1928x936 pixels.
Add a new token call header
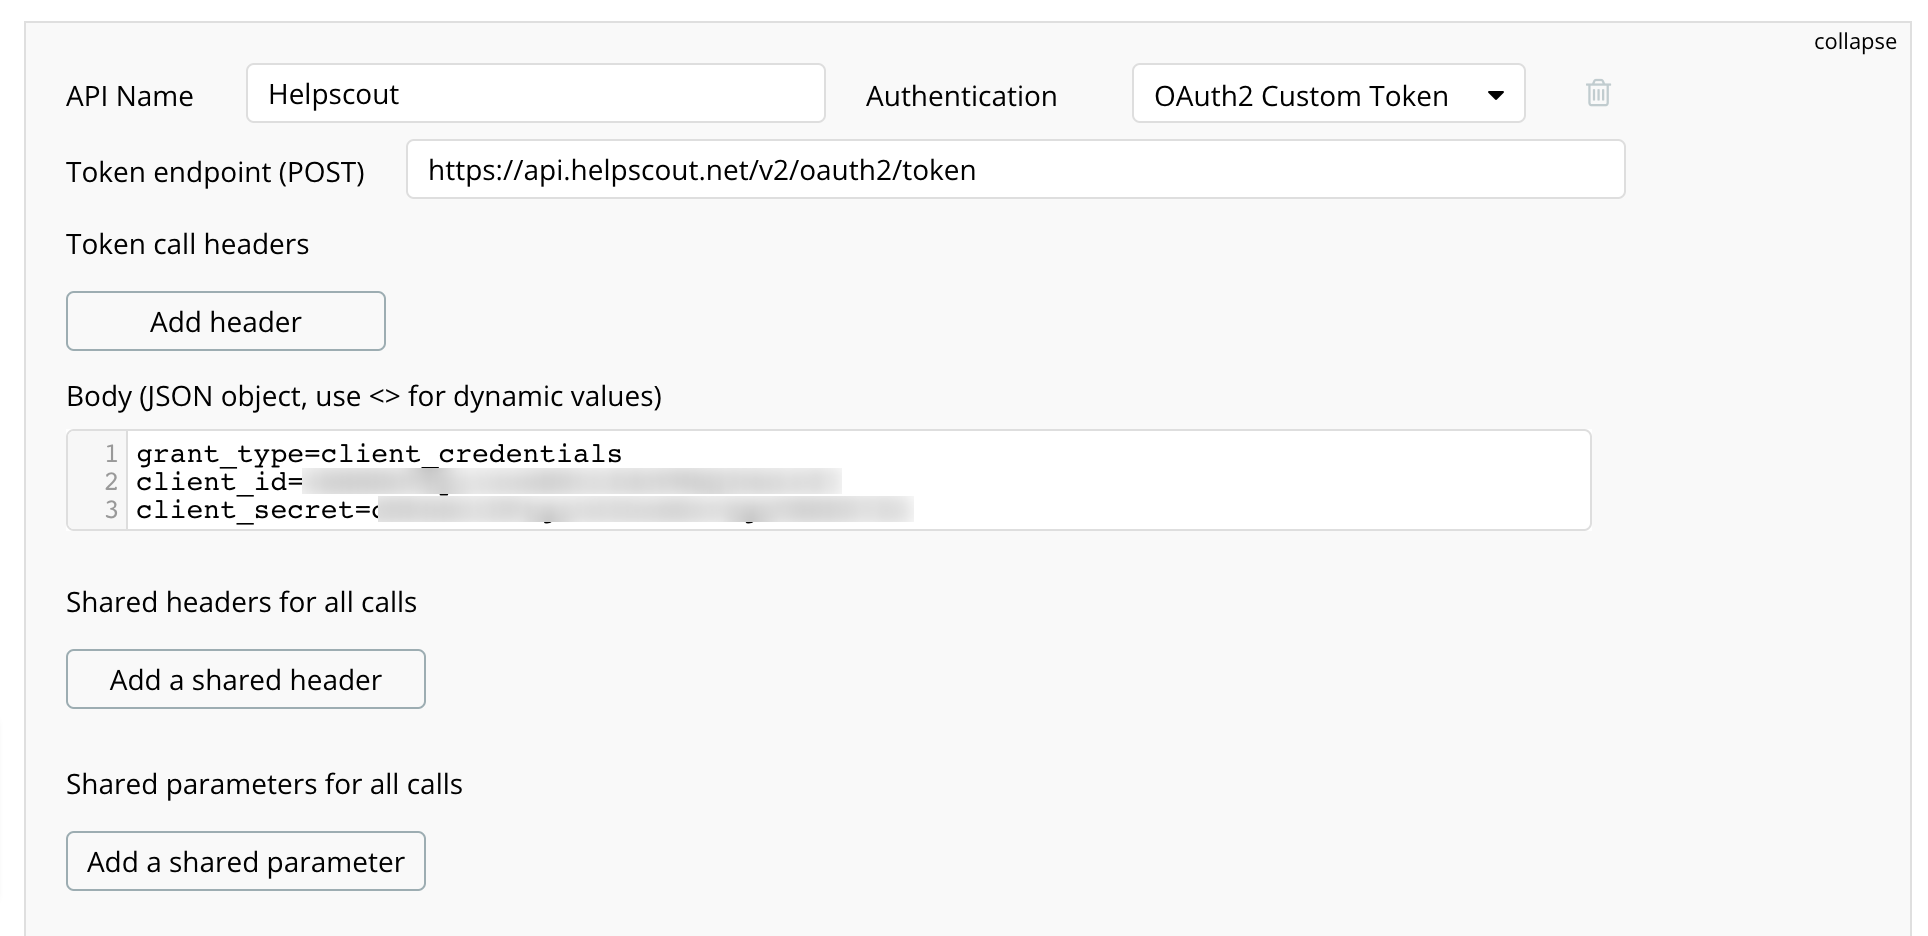tap(226, 321)
